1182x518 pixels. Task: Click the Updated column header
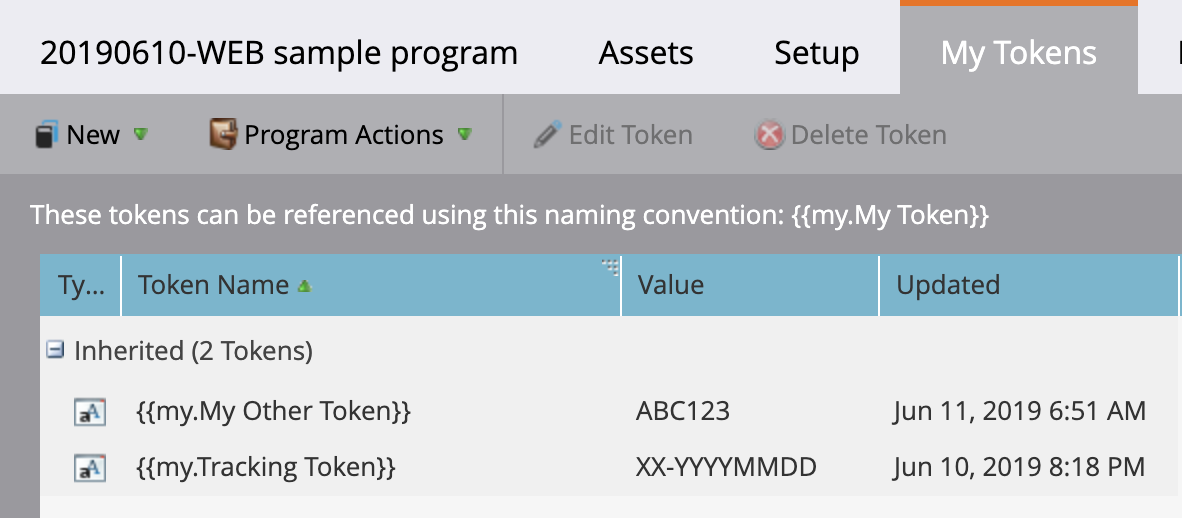pos(948,285)
